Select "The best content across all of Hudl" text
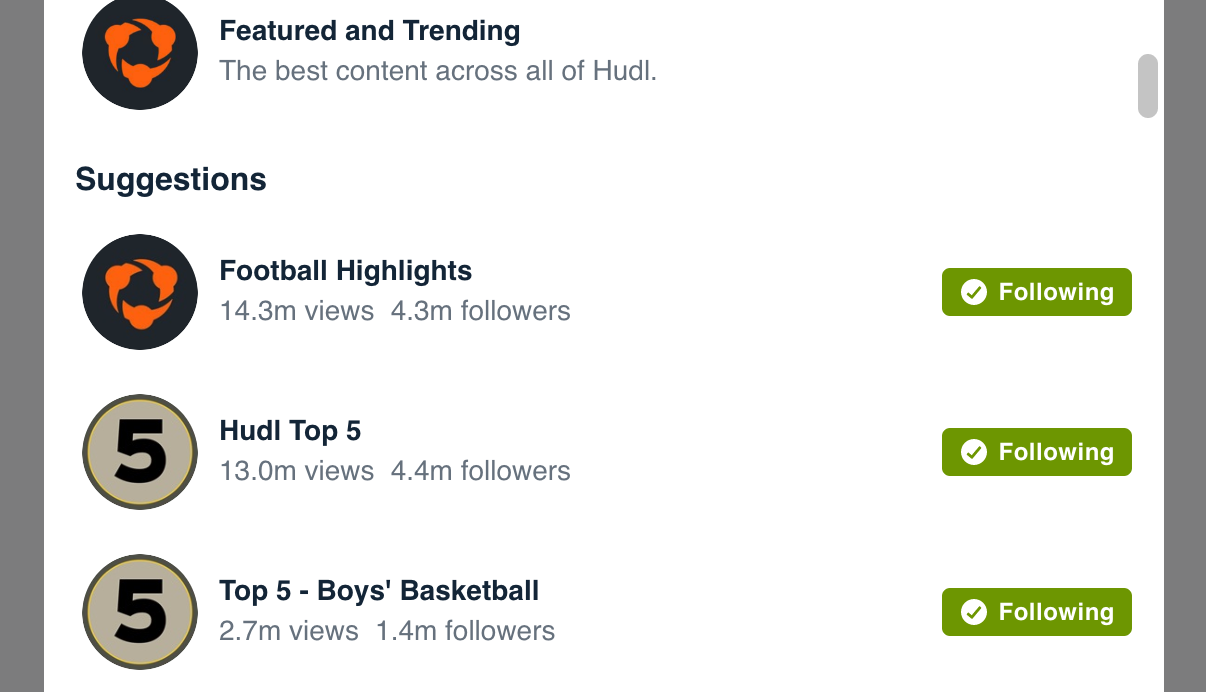The image size is (1206, 692). coord(438,71)
